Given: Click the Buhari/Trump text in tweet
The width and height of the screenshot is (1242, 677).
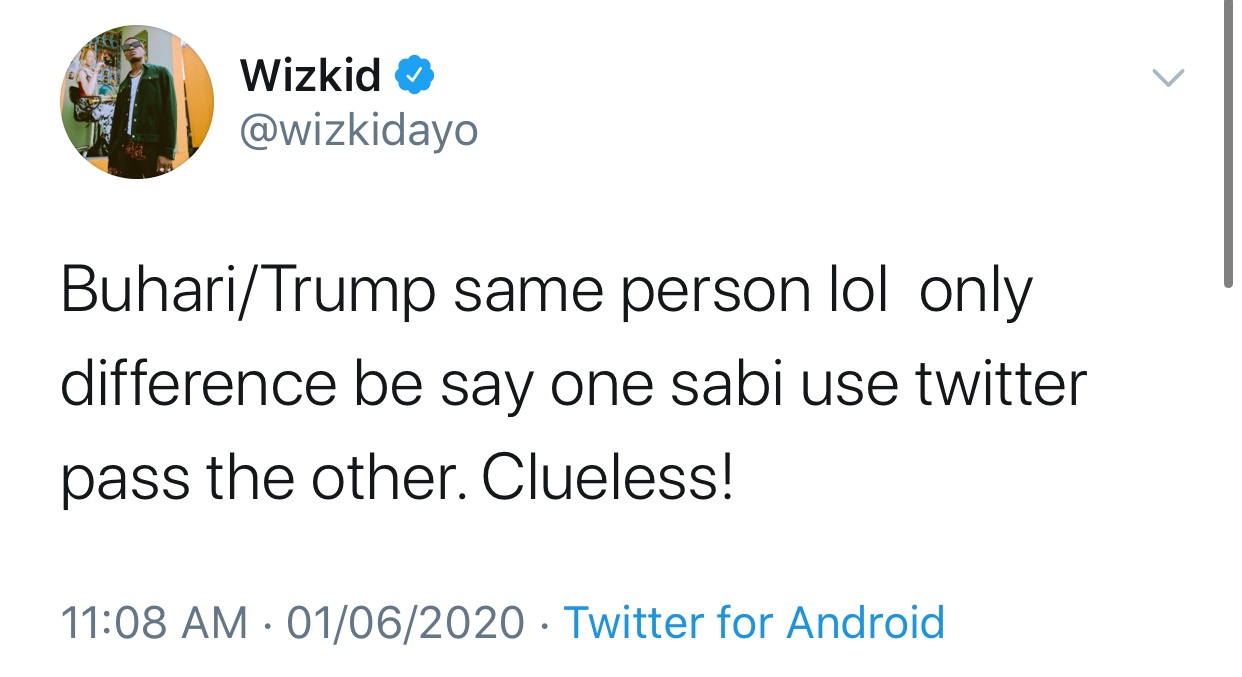Looking at the screenshot, I should 248,290.
